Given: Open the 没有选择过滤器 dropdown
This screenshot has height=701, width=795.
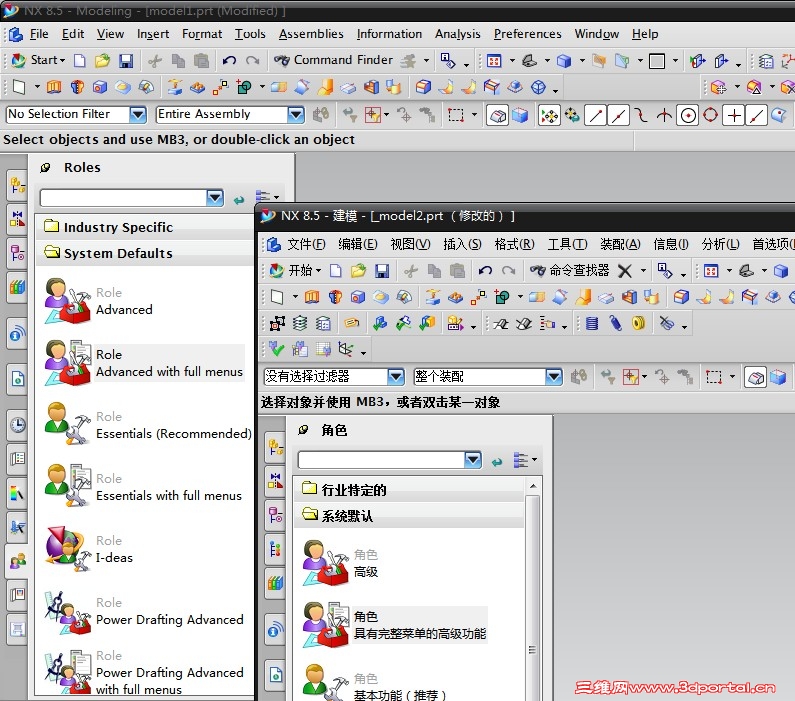Looking at the screenshot, I should point(395,377).
